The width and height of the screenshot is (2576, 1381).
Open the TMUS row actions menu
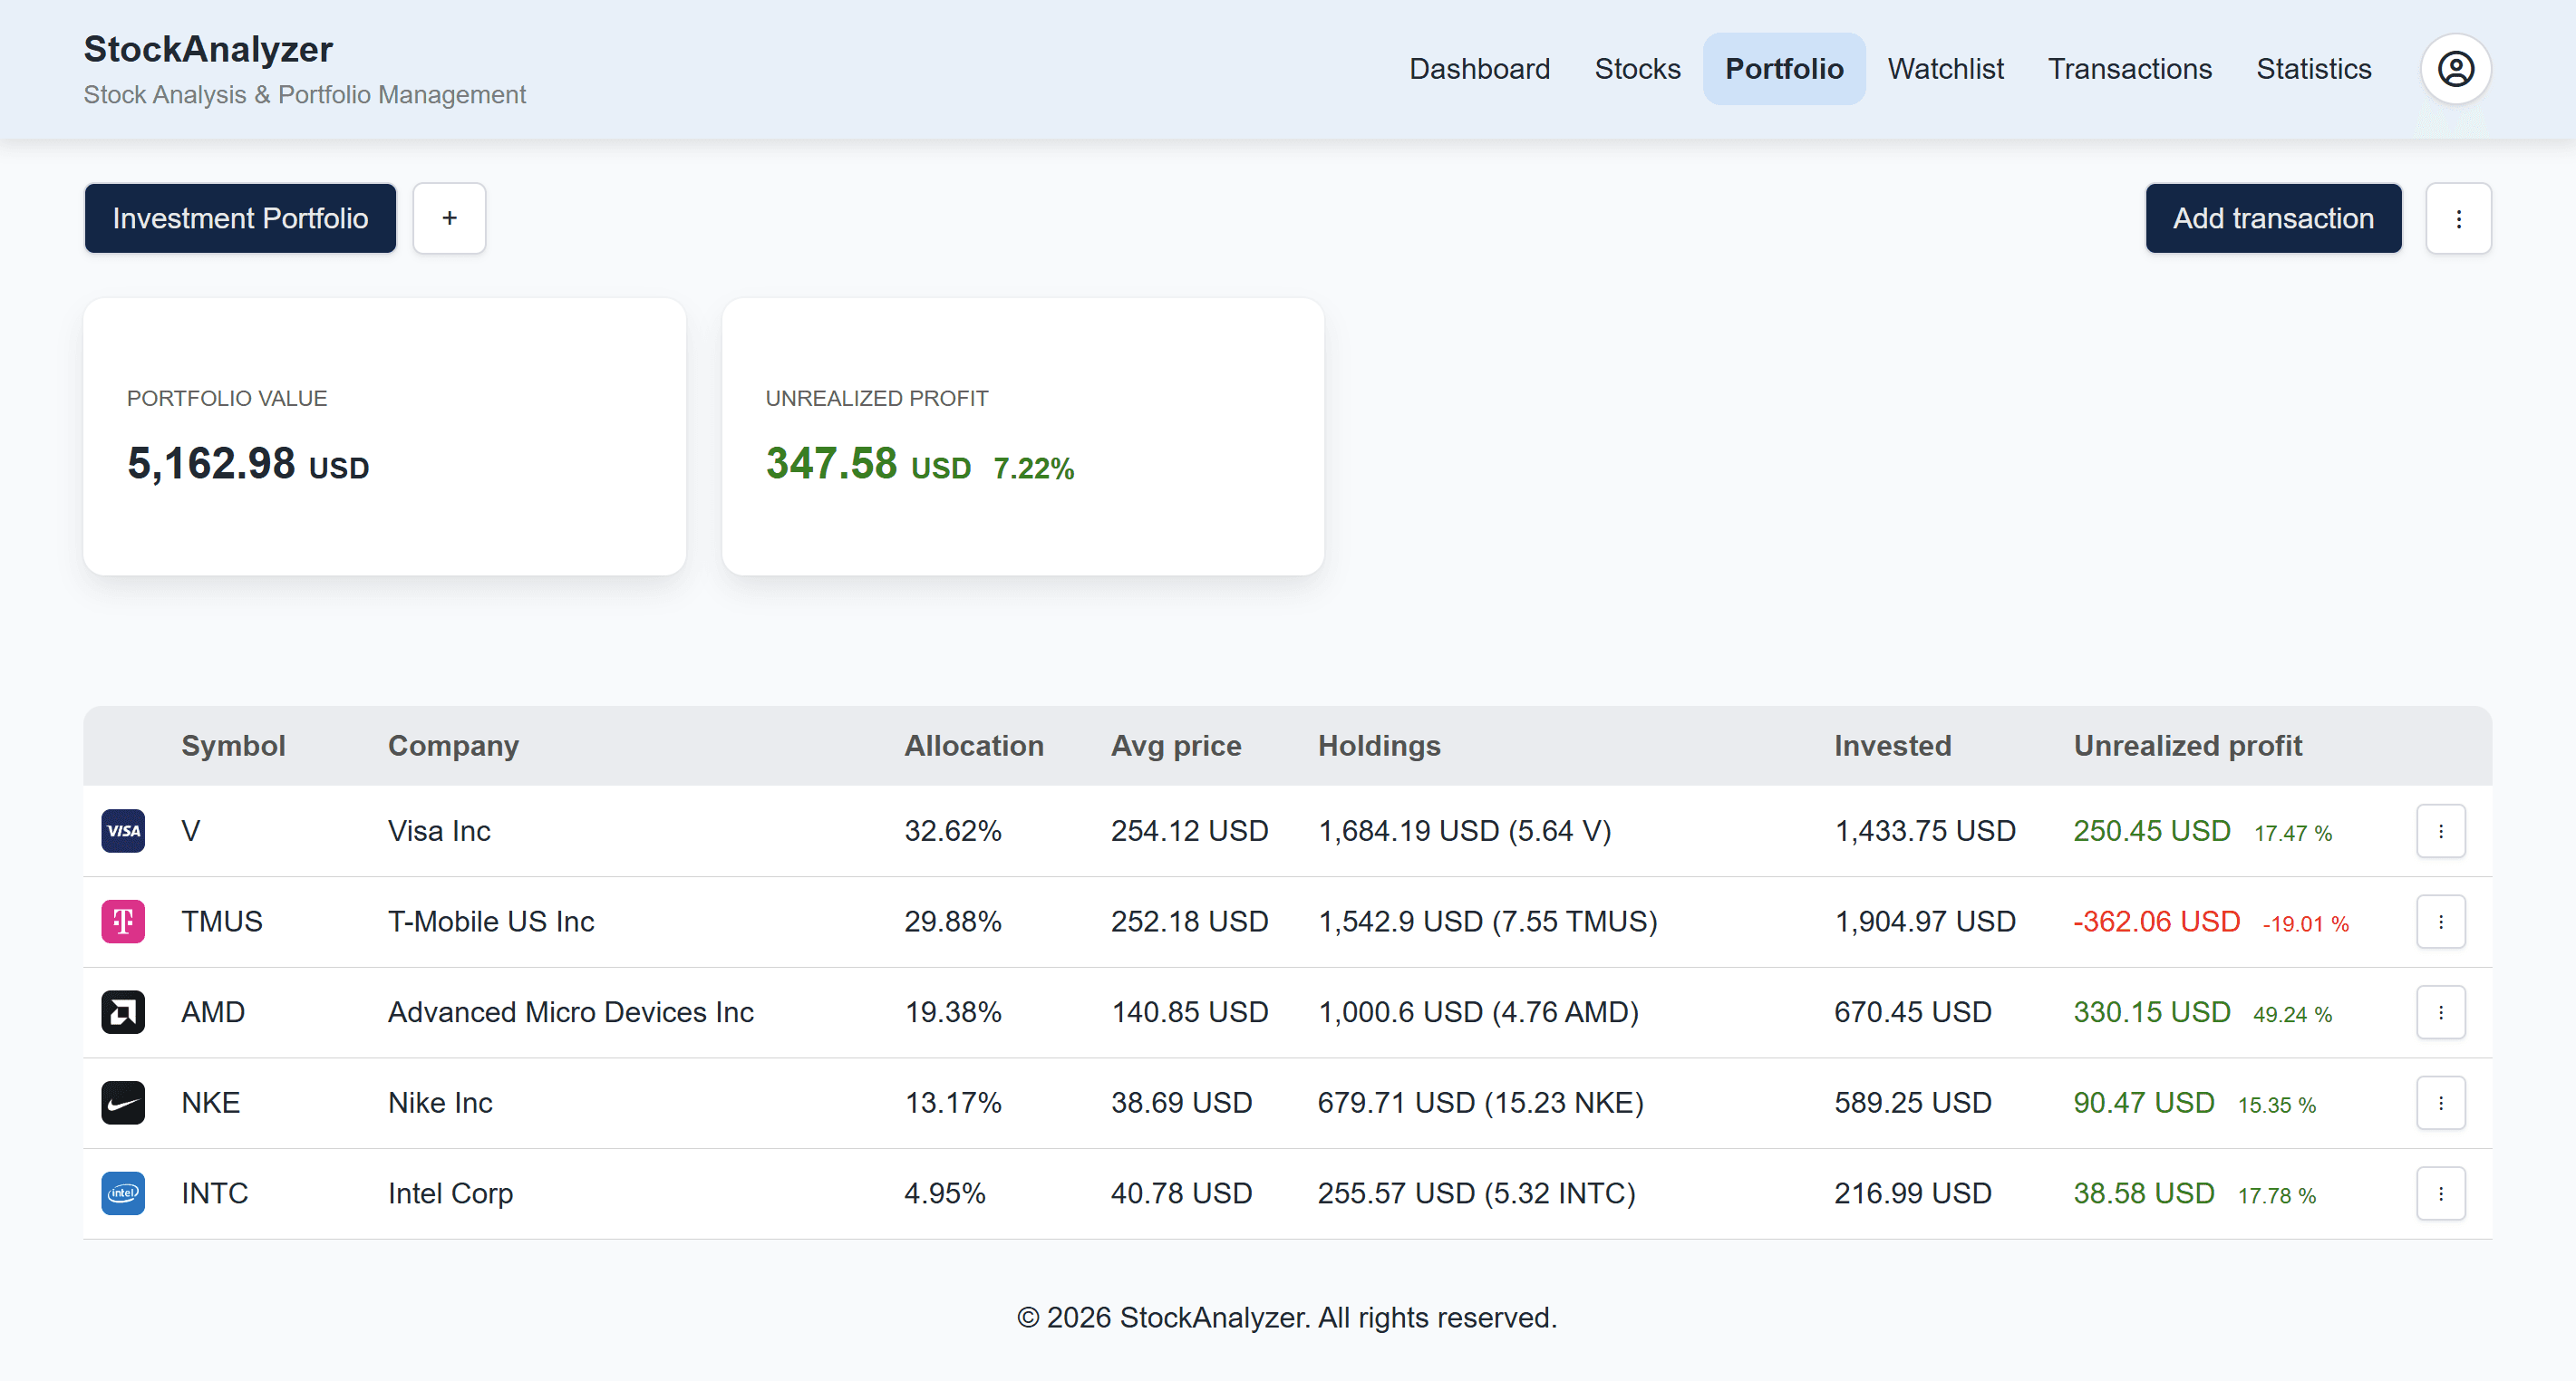click(x=2441, y=921)
